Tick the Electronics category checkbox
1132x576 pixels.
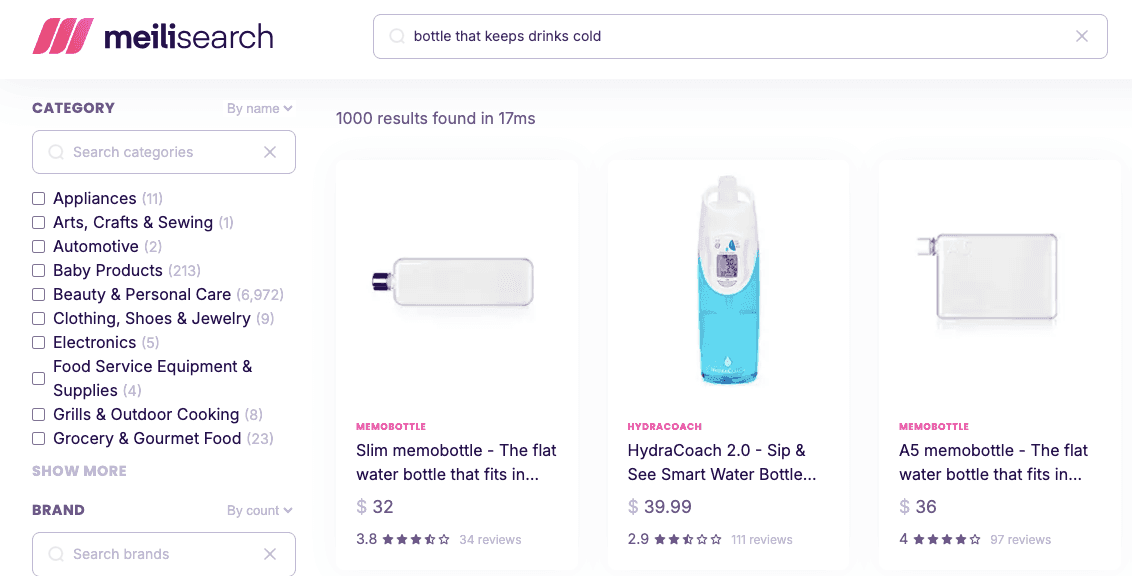(x=39, y=342)
